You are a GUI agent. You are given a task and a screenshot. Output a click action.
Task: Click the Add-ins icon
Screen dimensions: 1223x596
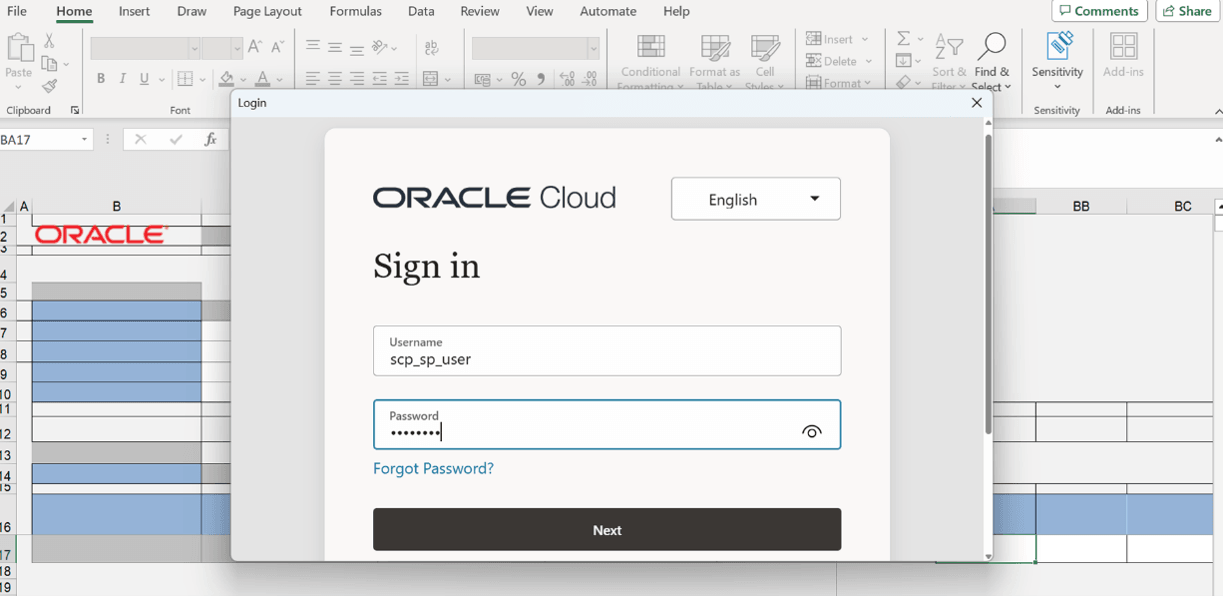(x=1123, y=46)
